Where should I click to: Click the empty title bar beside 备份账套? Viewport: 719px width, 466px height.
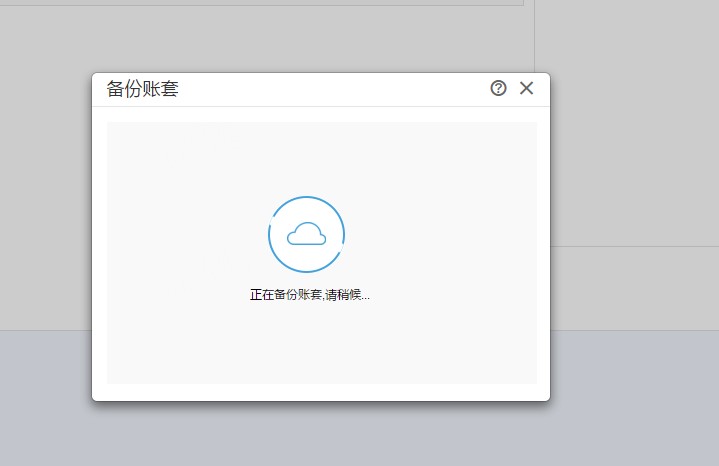330,89
